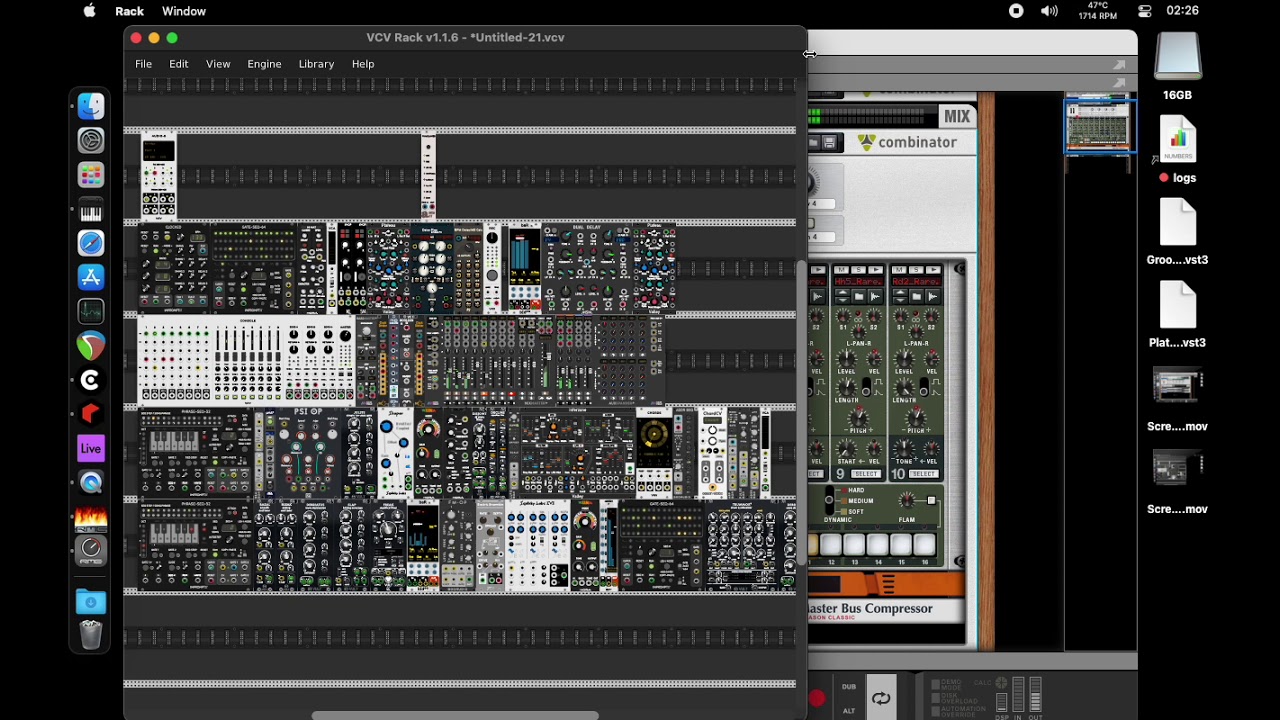Click the Reason rack navigator thumbnail
The image size is (1280, 720).
click(x=1100, y=126)
